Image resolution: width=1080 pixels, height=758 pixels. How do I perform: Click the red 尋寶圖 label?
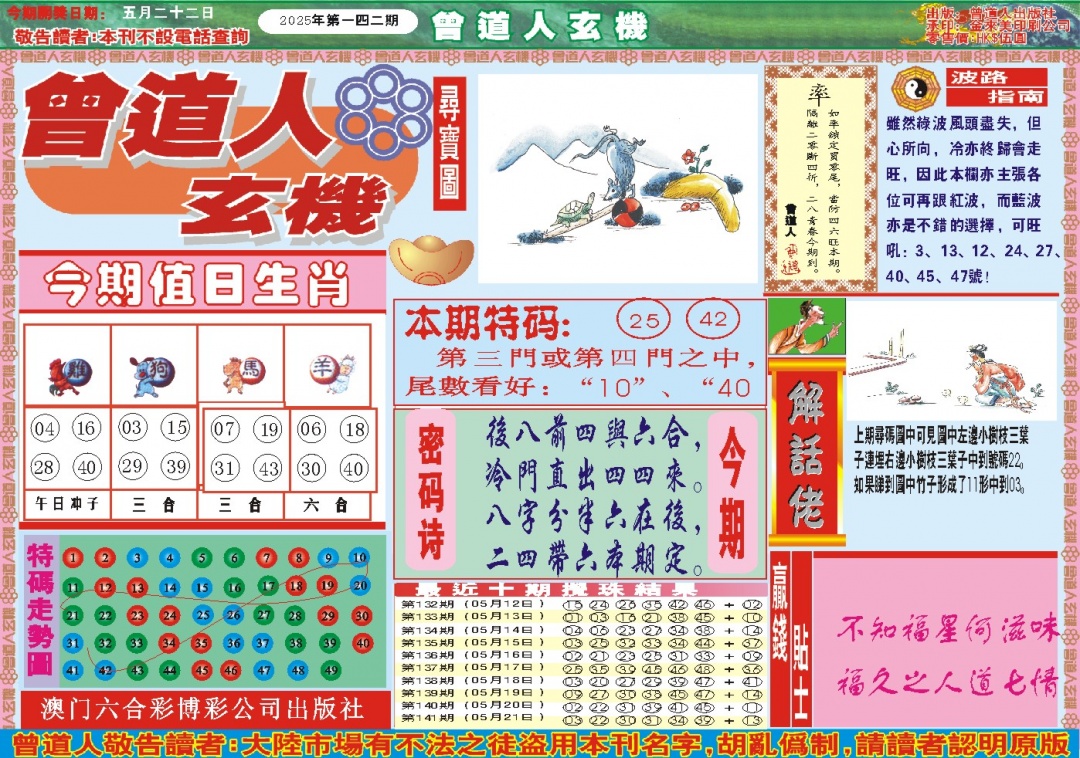(x=450, y=144)
